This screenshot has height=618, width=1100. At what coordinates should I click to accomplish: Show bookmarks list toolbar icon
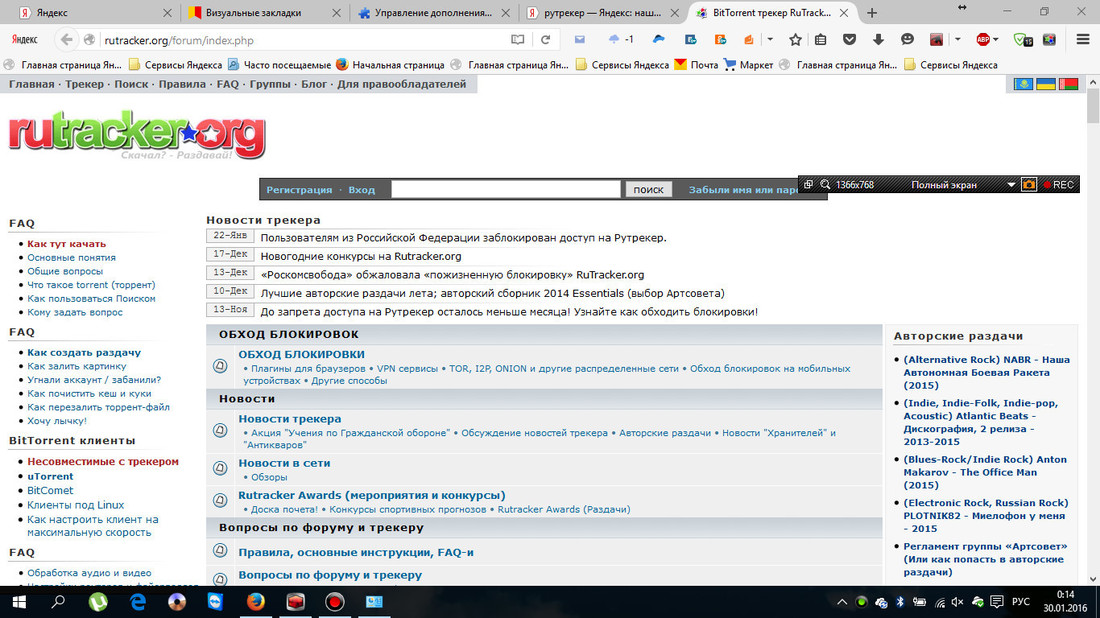point(820,40)
